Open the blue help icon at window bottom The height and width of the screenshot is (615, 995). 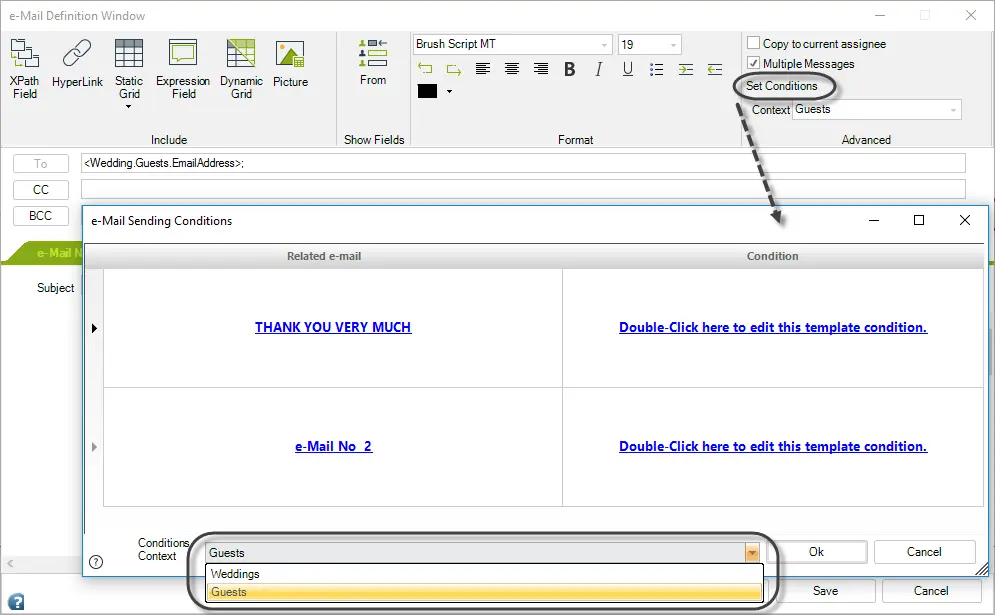(16, 601)
